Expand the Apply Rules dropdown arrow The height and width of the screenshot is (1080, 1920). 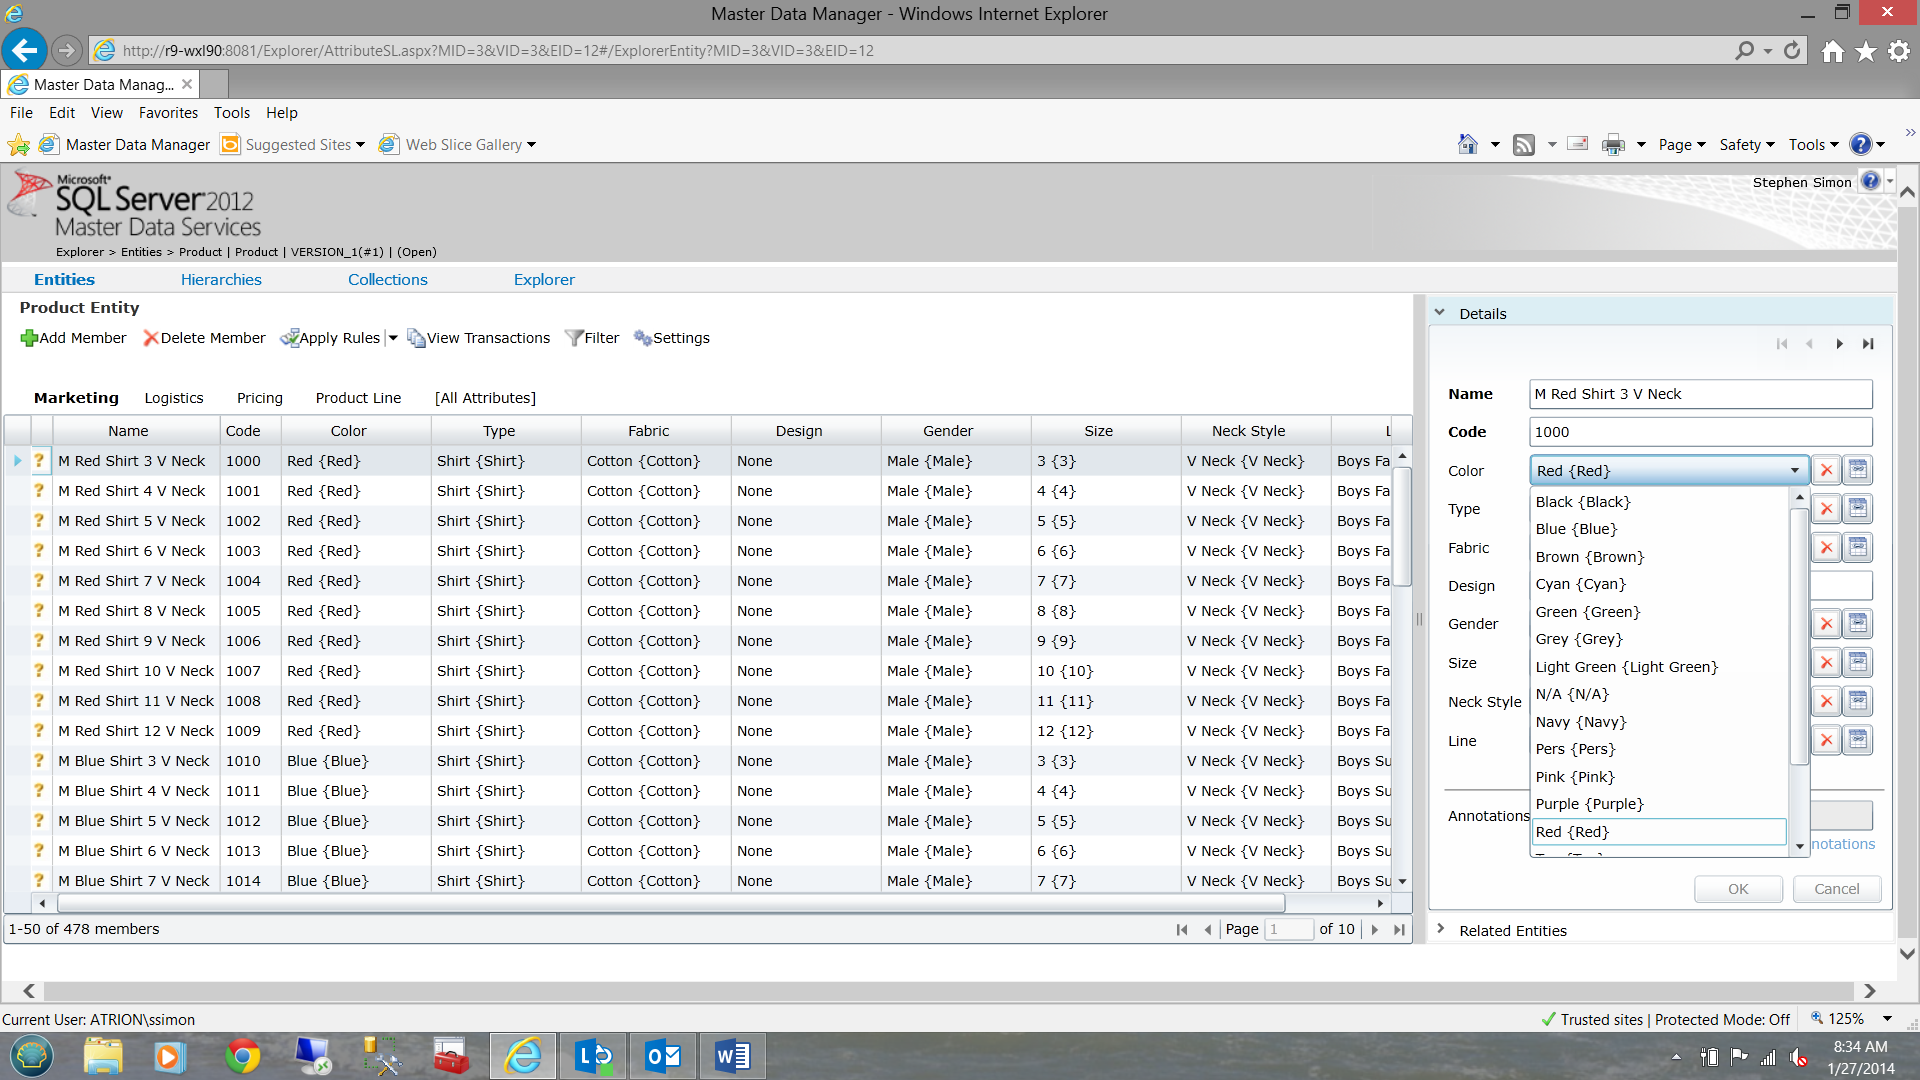393,338
